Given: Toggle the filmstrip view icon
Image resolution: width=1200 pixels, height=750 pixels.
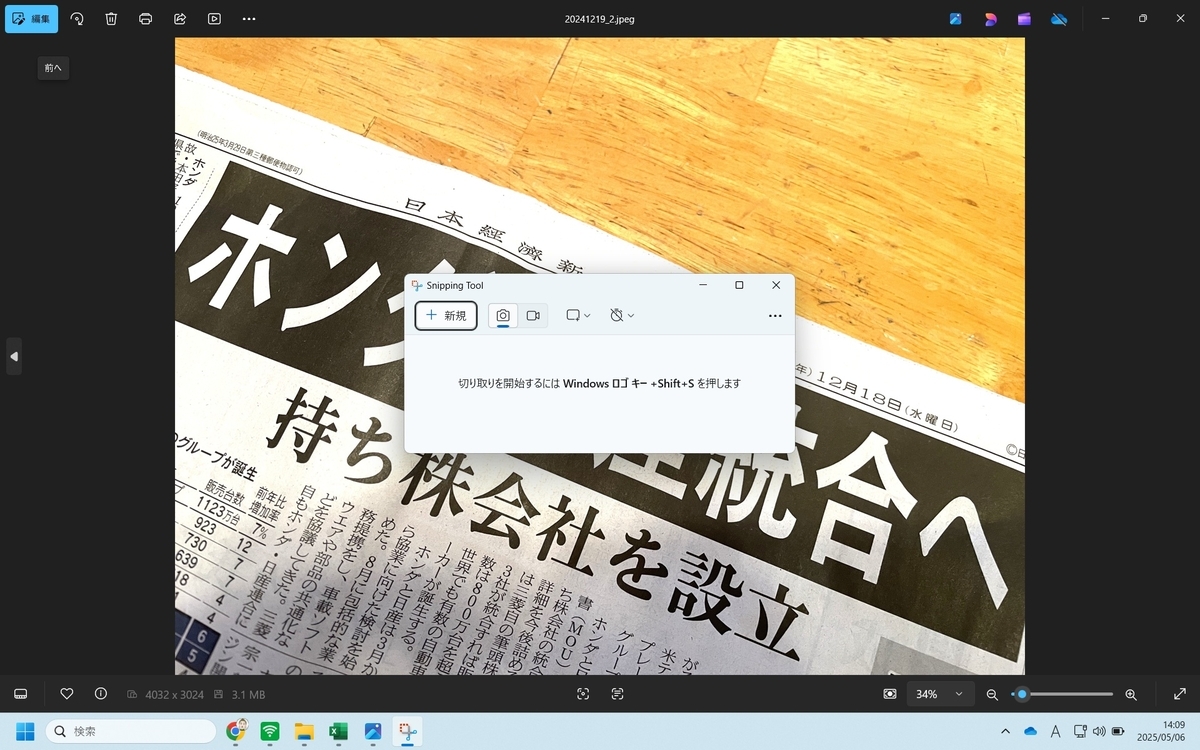Looking at the screenshot, I should [20, 694].
